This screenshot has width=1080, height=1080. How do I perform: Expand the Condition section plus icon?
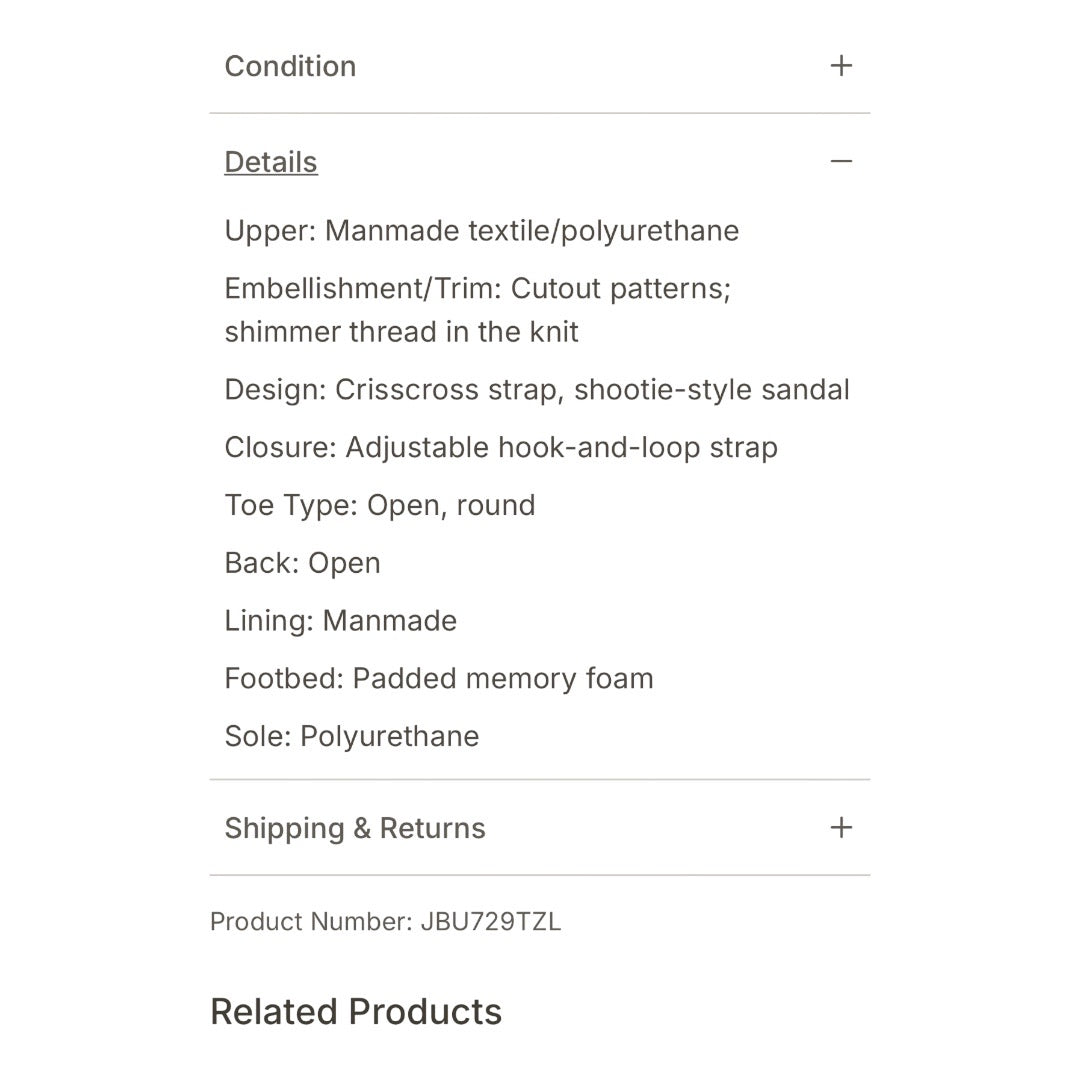pos(841,66)
